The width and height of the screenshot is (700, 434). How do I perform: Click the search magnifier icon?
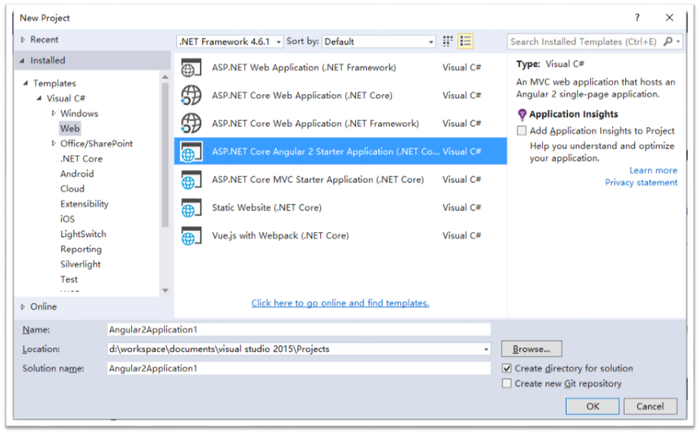(668, 42)
